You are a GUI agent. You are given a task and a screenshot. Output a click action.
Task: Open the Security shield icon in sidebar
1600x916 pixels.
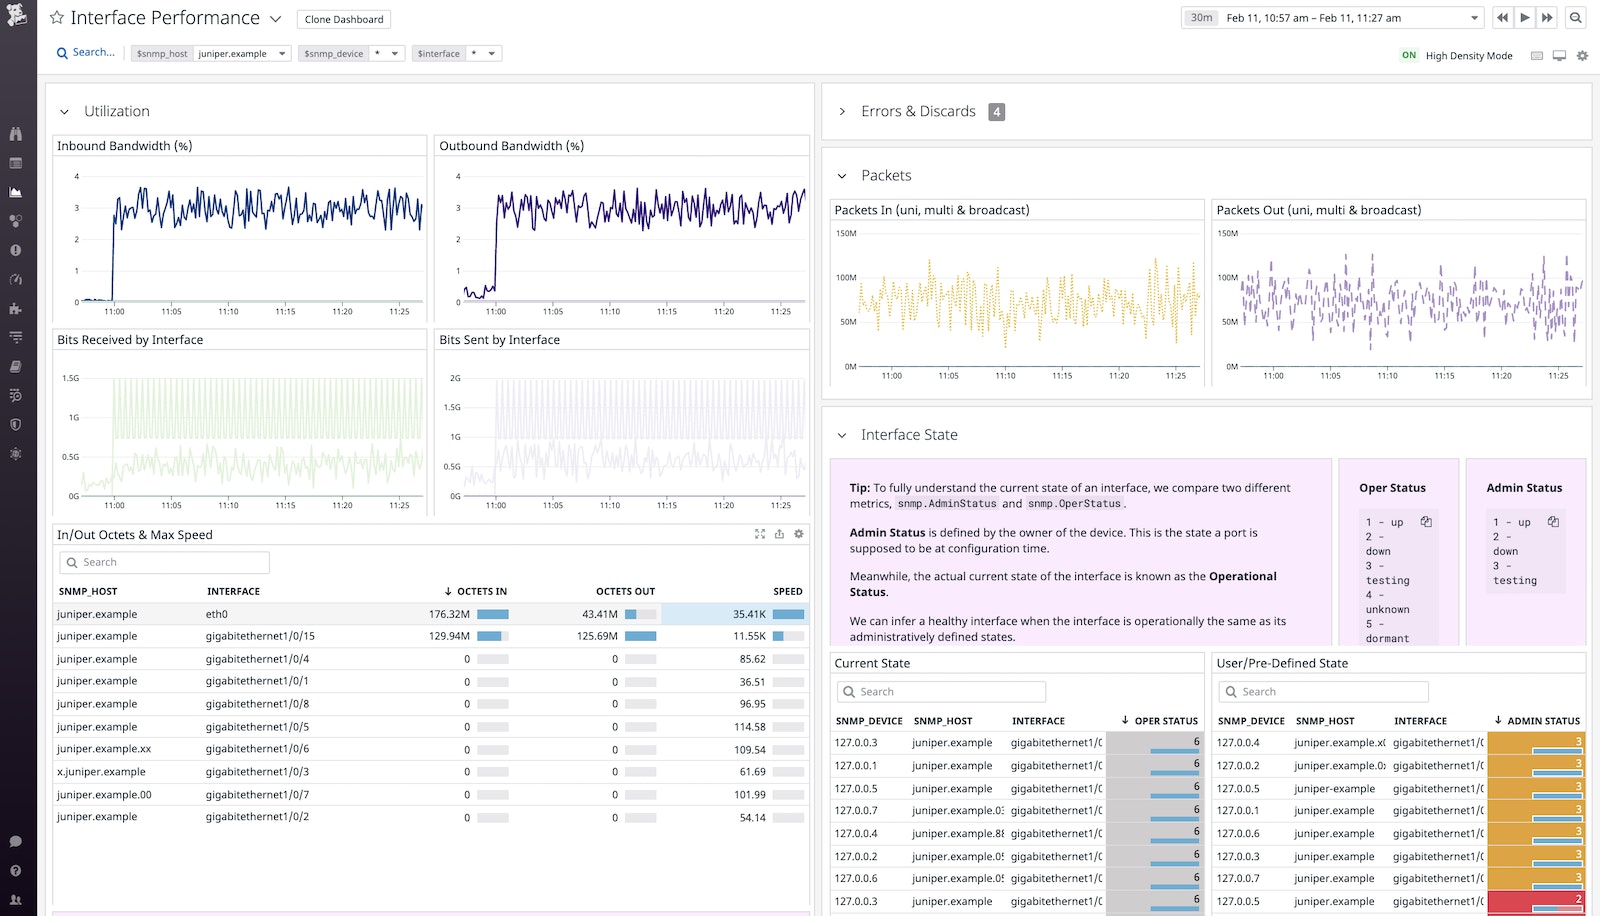coord(15,424)
